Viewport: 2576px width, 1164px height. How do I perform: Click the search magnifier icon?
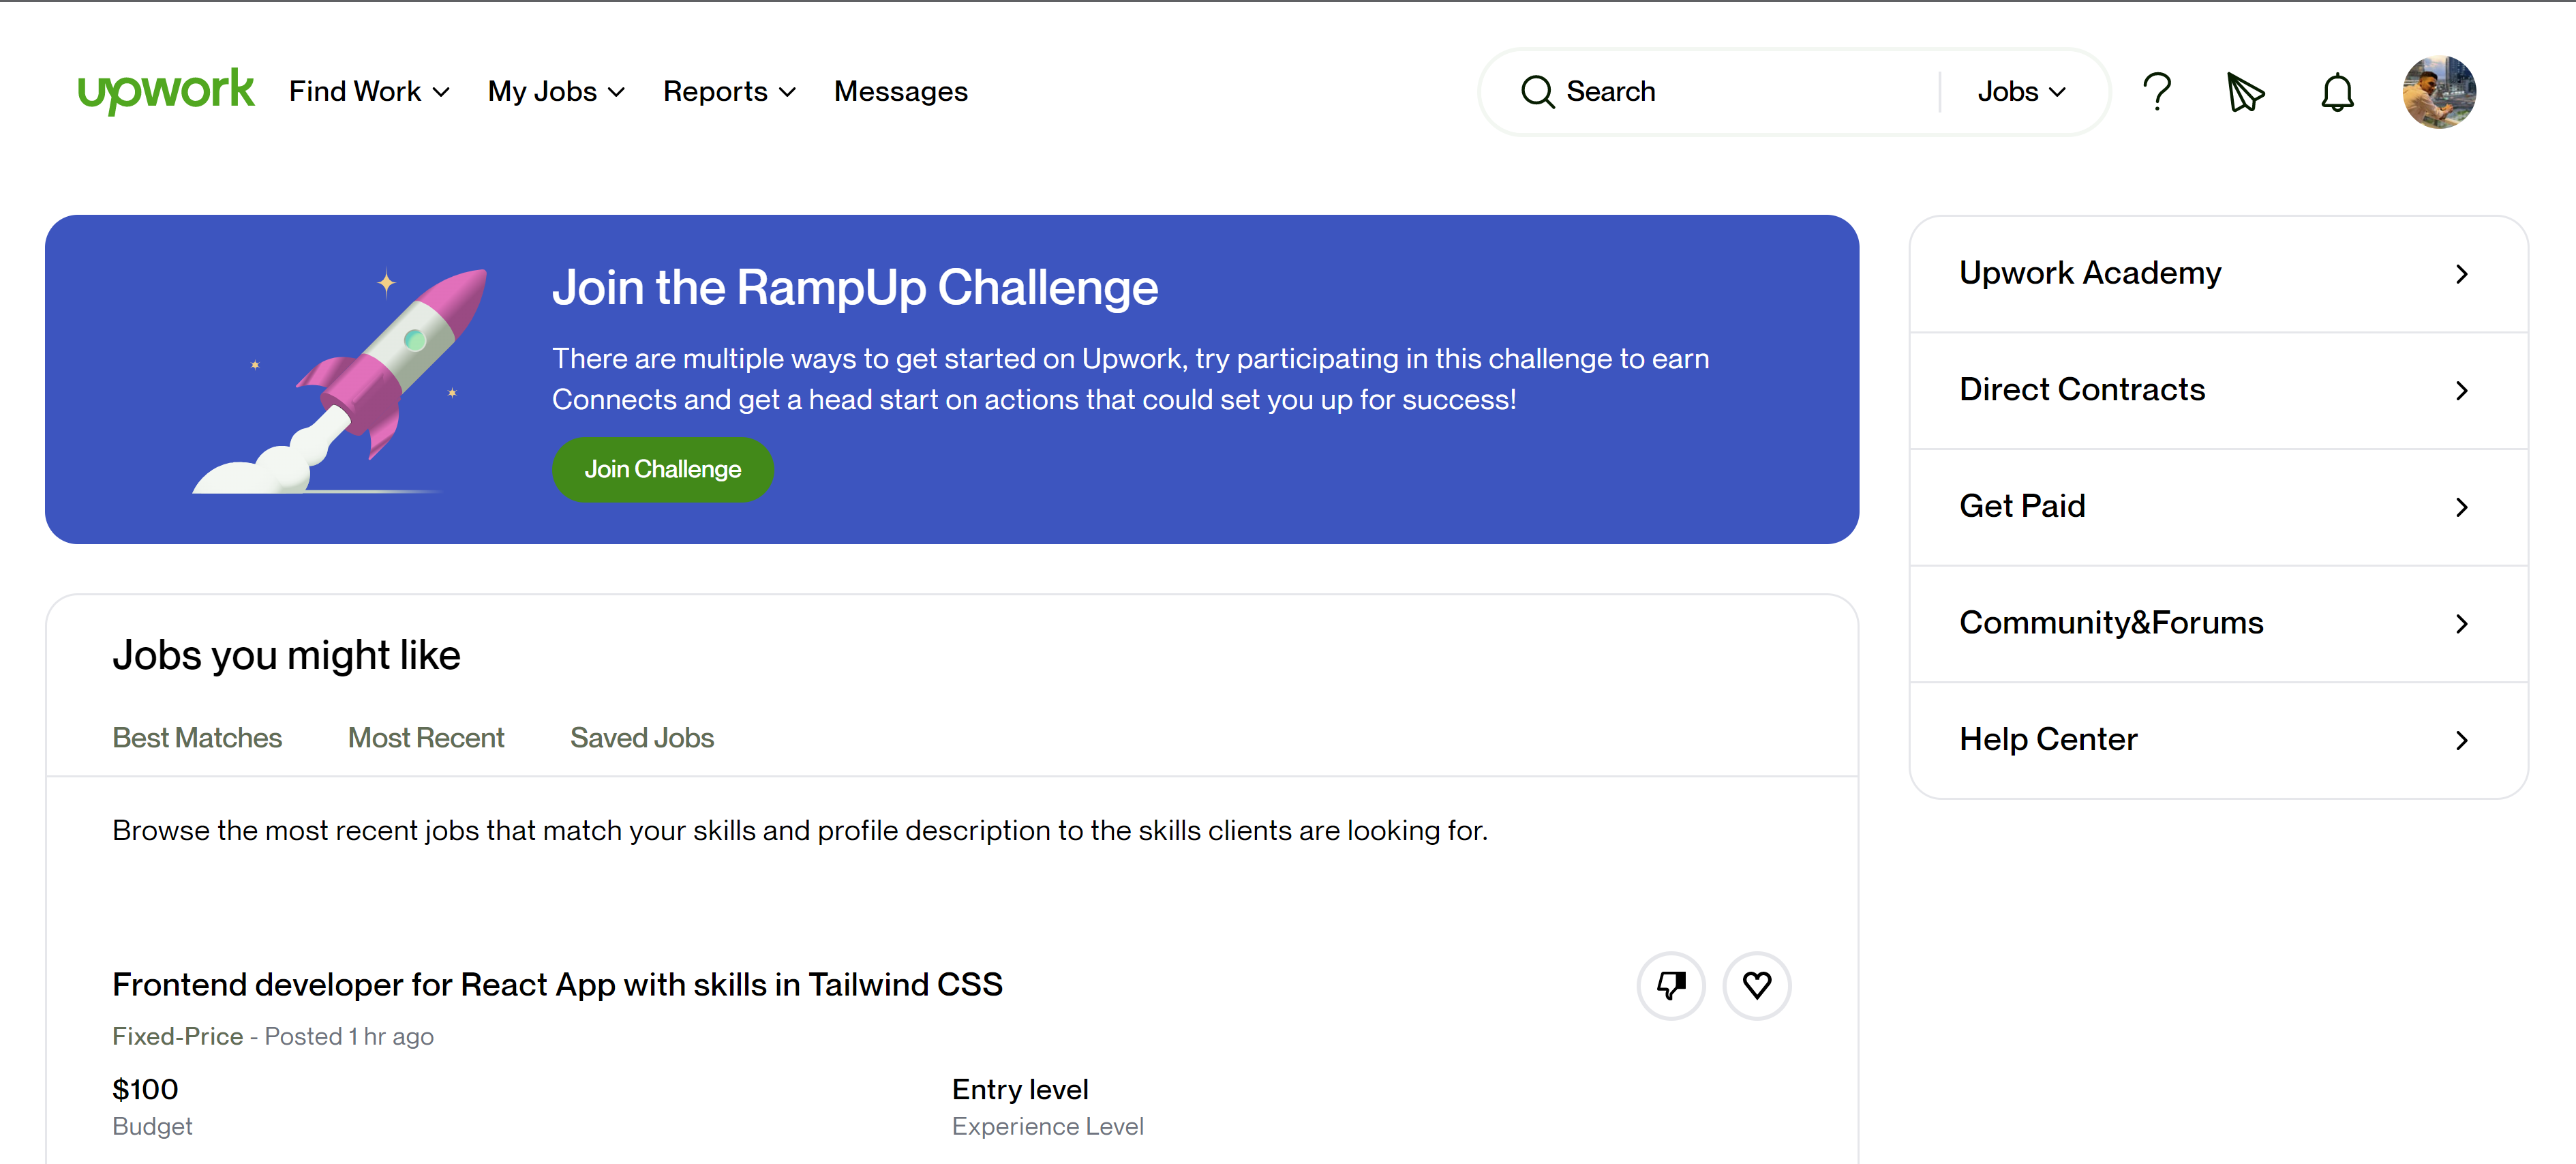coord(1539,91)
